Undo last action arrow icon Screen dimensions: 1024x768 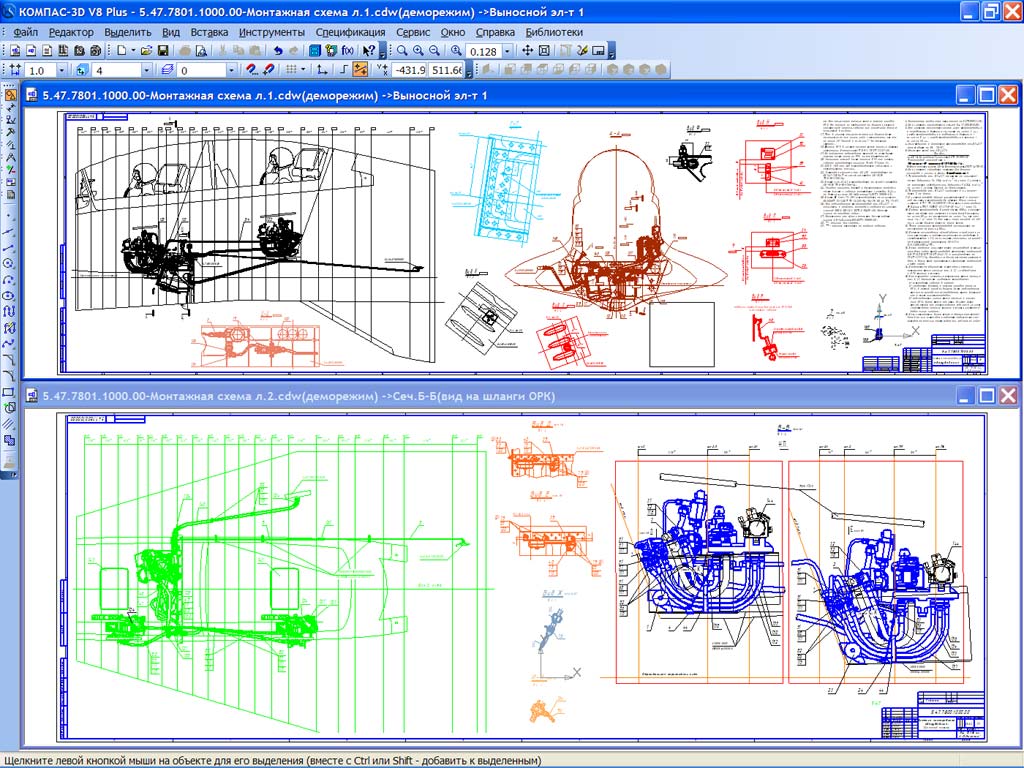pyautogui.click(x=278, y=50)
